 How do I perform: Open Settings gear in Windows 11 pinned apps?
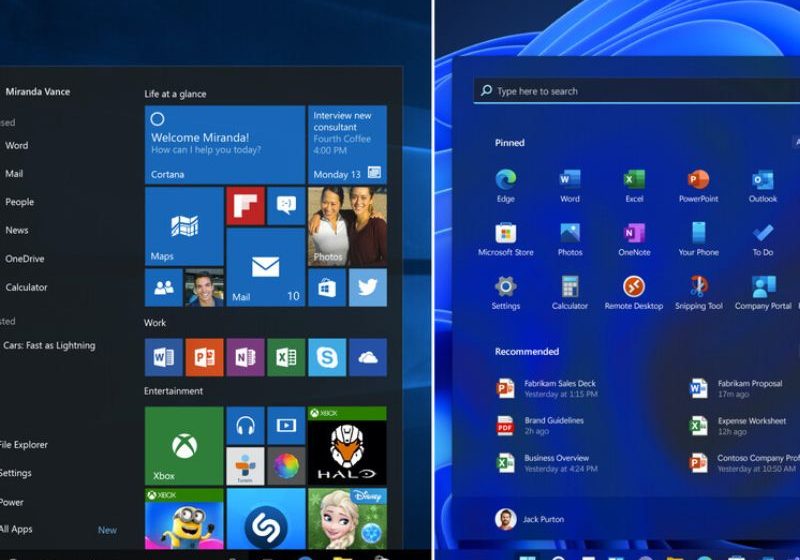click(506, 293)
